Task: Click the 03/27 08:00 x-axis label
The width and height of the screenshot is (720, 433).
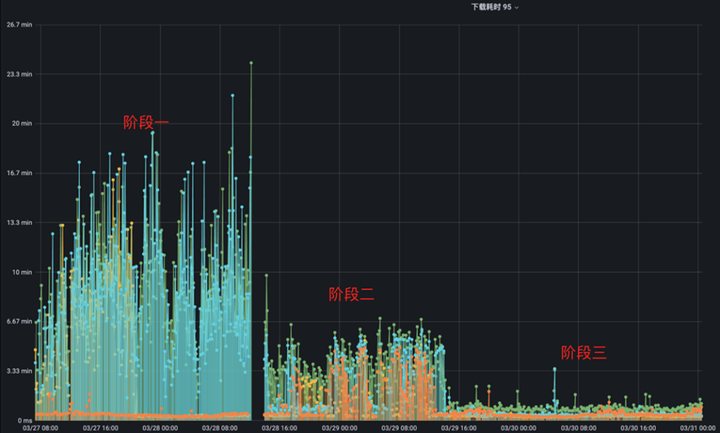Action: point(40,428)
